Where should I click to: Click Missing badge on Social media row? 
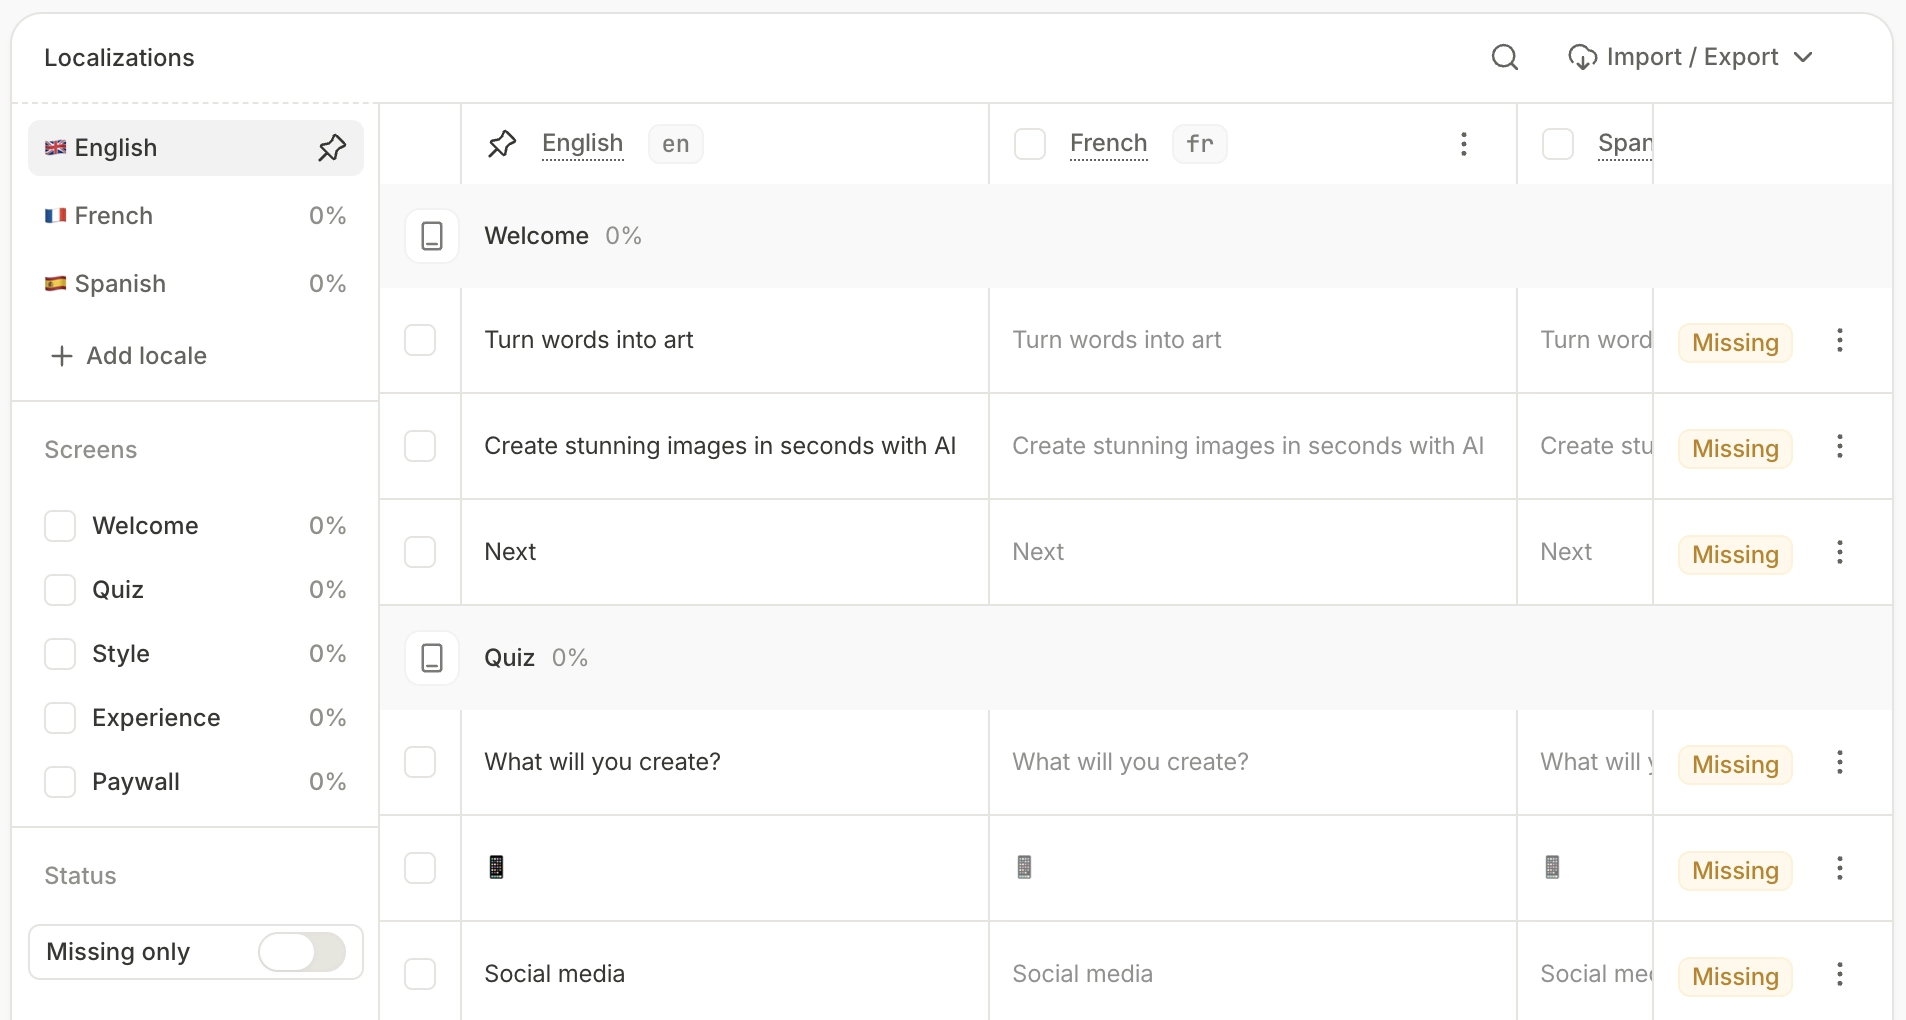(x=1735, y=977)
